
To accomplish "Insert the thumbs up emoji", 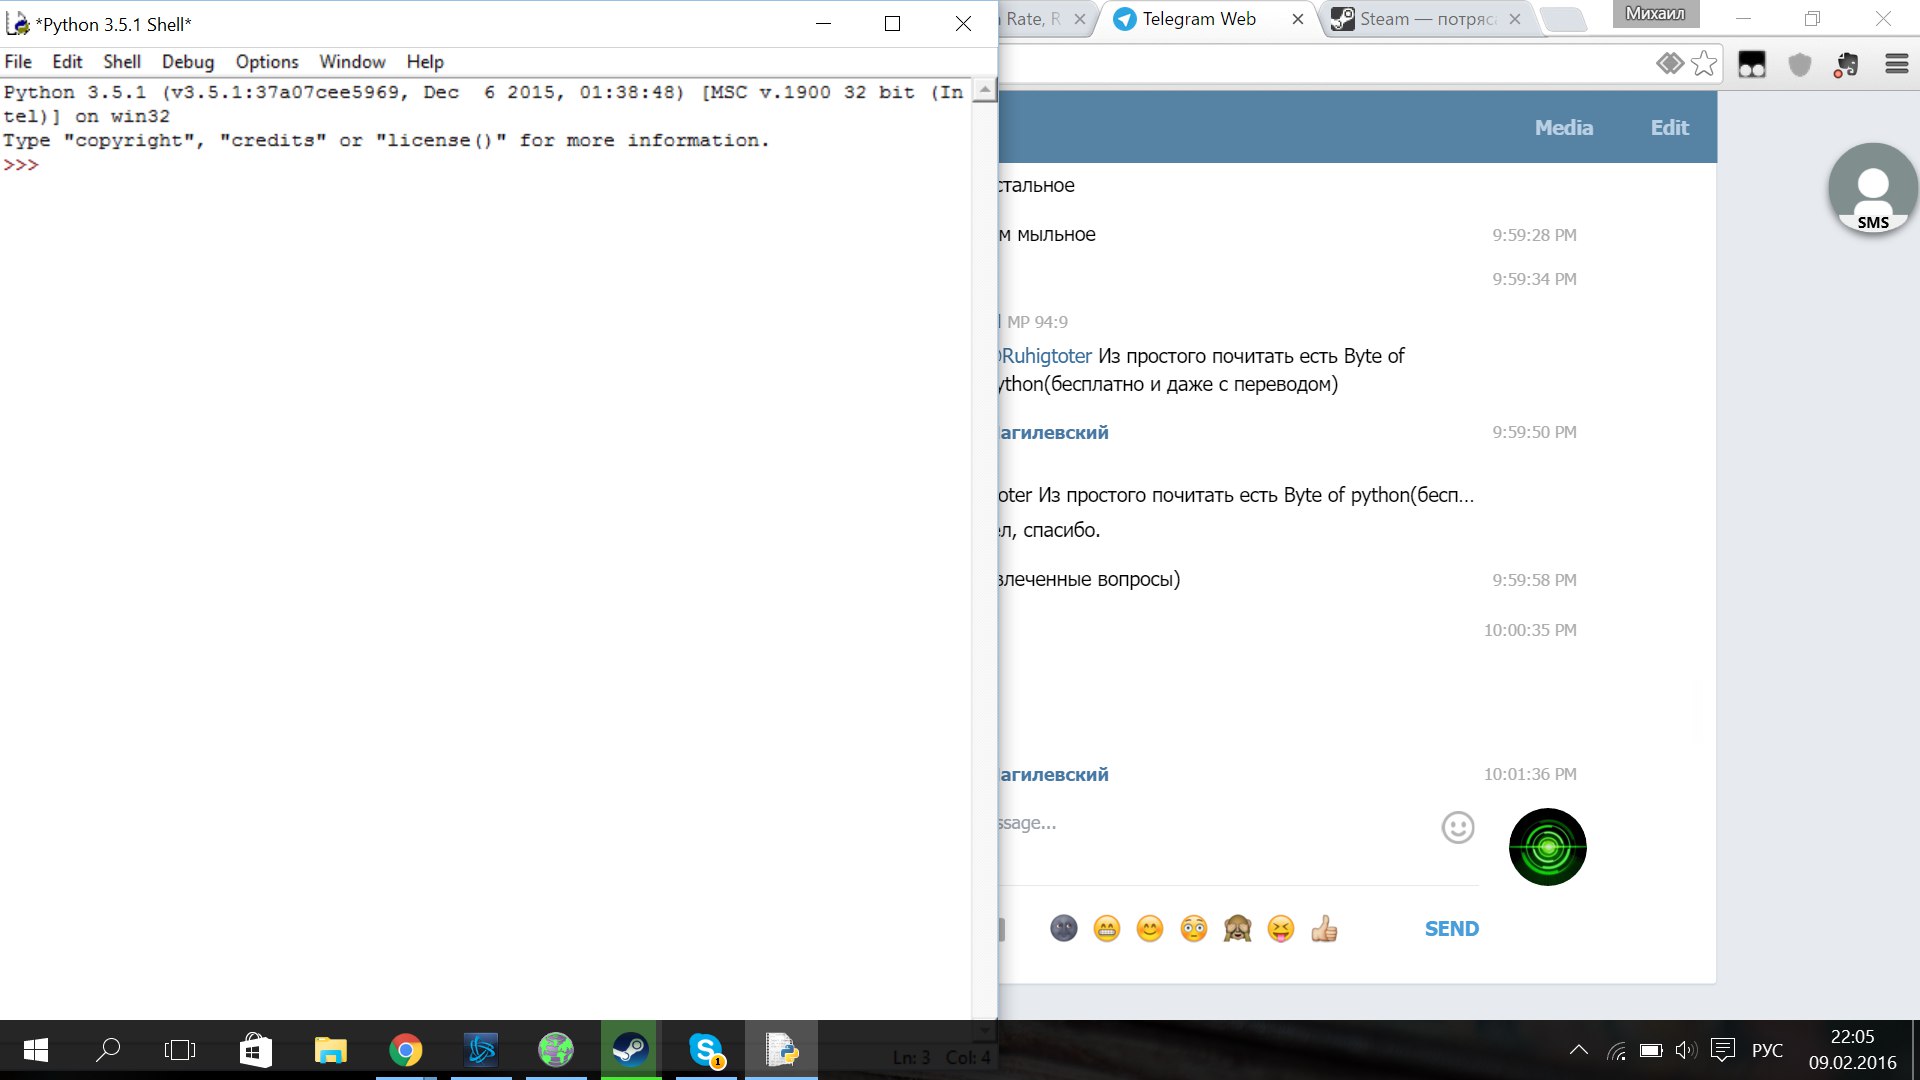I will [x=1324, y=929].
